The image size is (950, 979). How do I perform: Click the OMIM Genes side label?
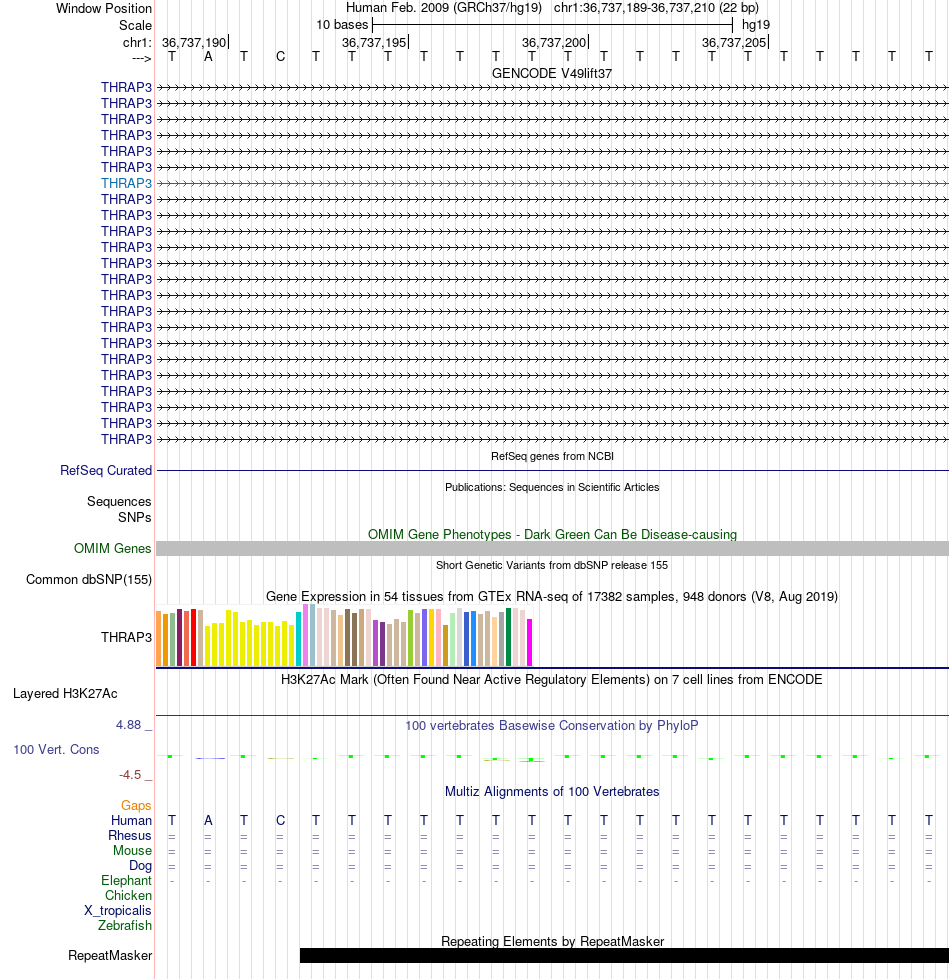[x=112, y=549]
